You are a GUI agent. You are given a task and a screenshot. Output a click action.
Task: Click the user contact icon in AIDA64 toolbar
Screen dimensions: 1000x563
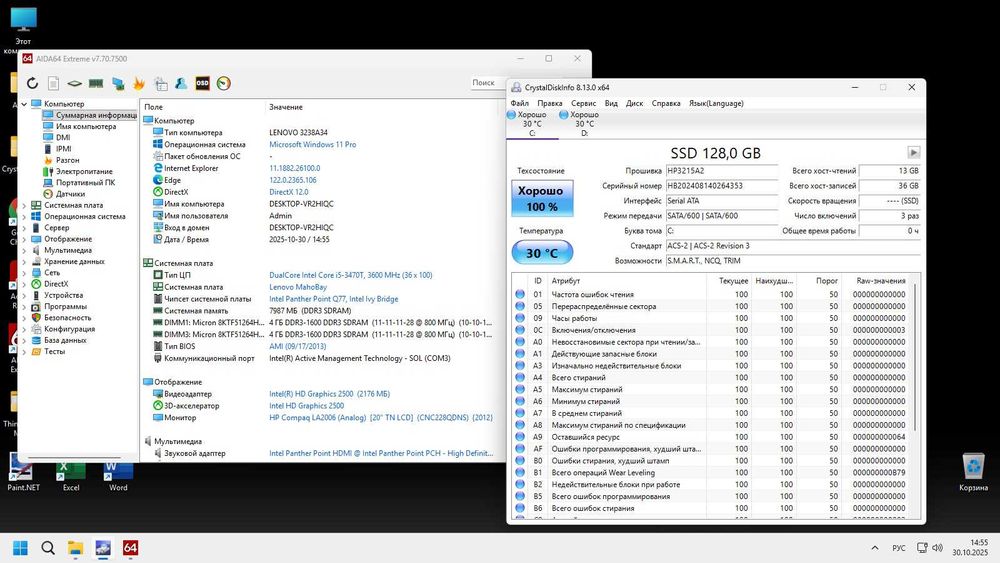(181, 84)
